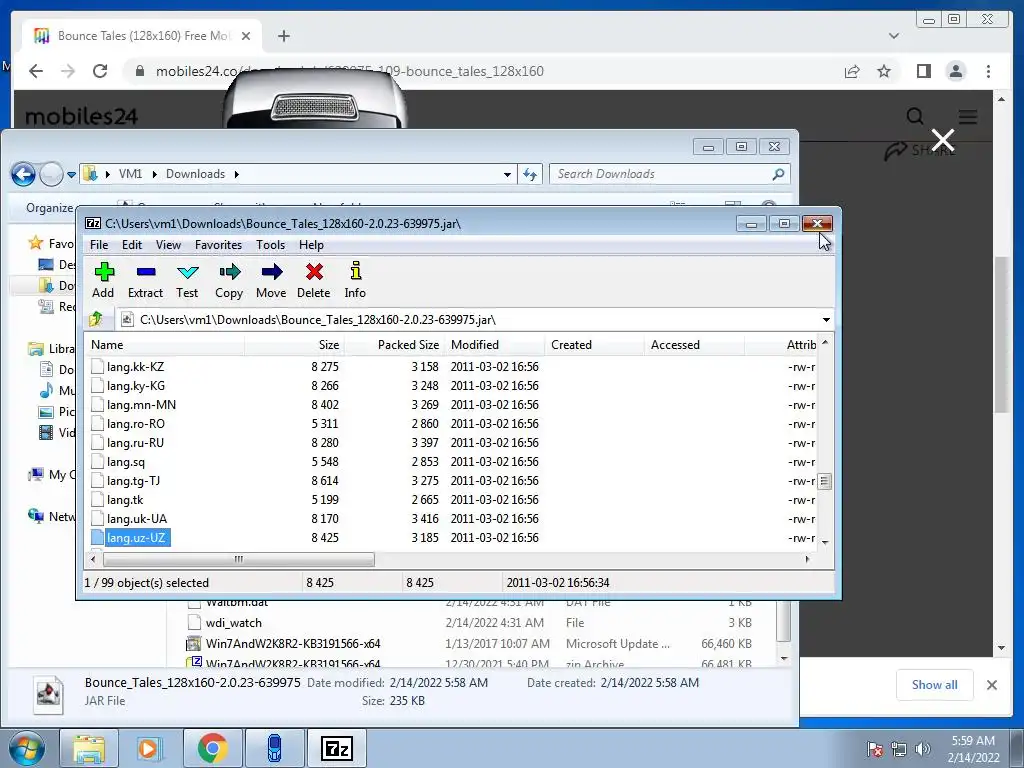
Task: Open Chrome three-dot menu
Action: (988, 71)
